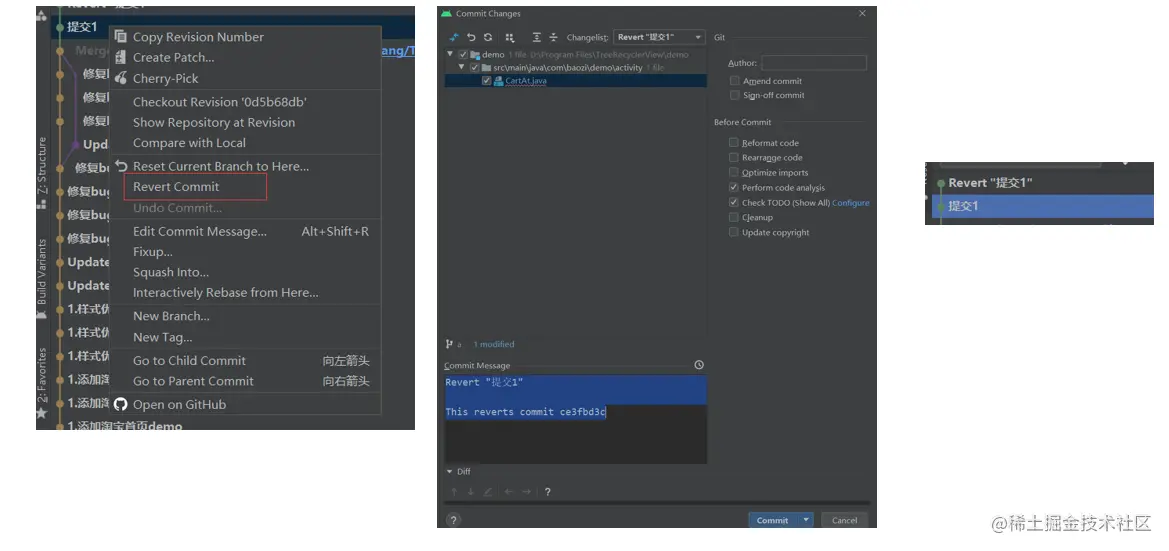Close the Commit Changes dialog with X

point(863,13)
